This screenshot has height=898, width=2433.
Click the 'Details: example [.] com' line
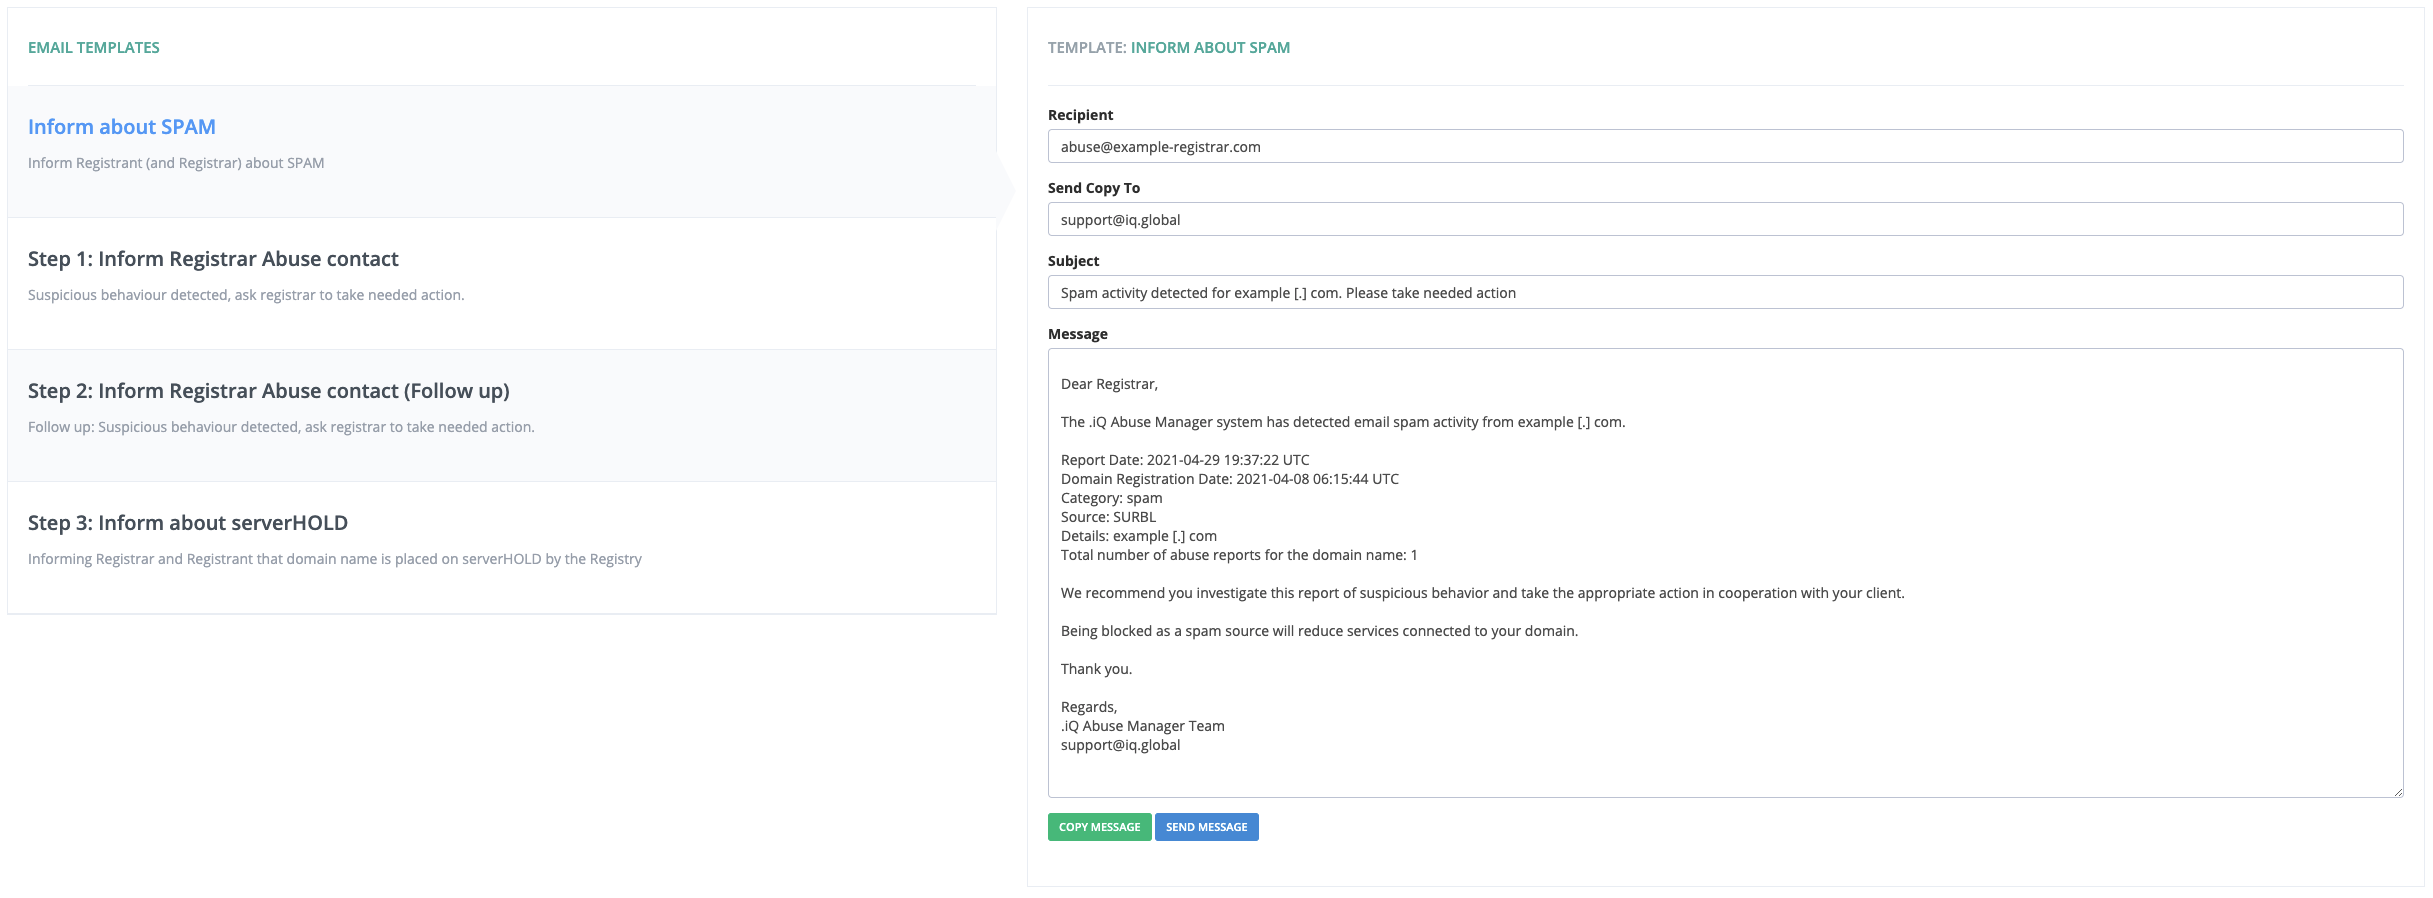1139,536
